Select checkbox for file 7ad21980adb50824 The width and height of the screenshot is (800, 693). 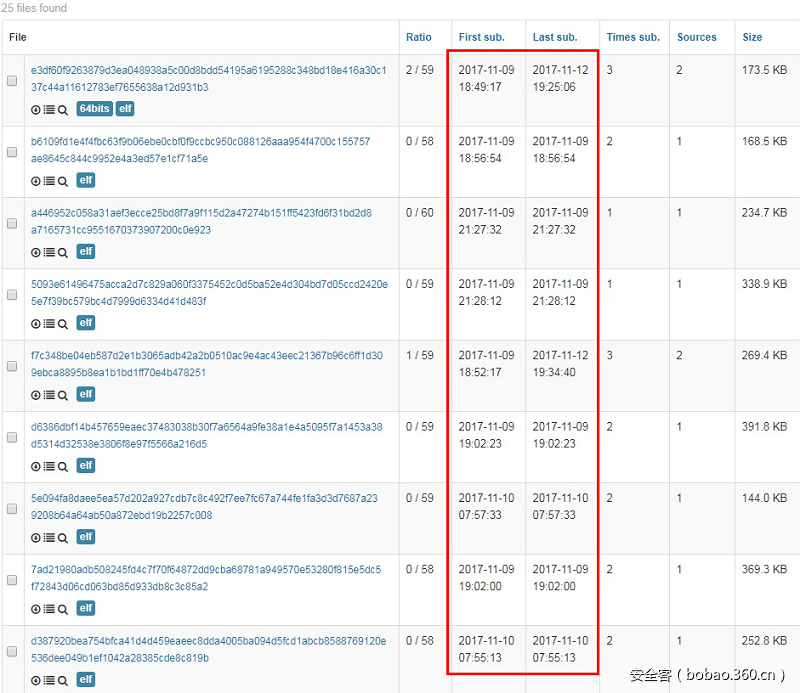(12, 580)
